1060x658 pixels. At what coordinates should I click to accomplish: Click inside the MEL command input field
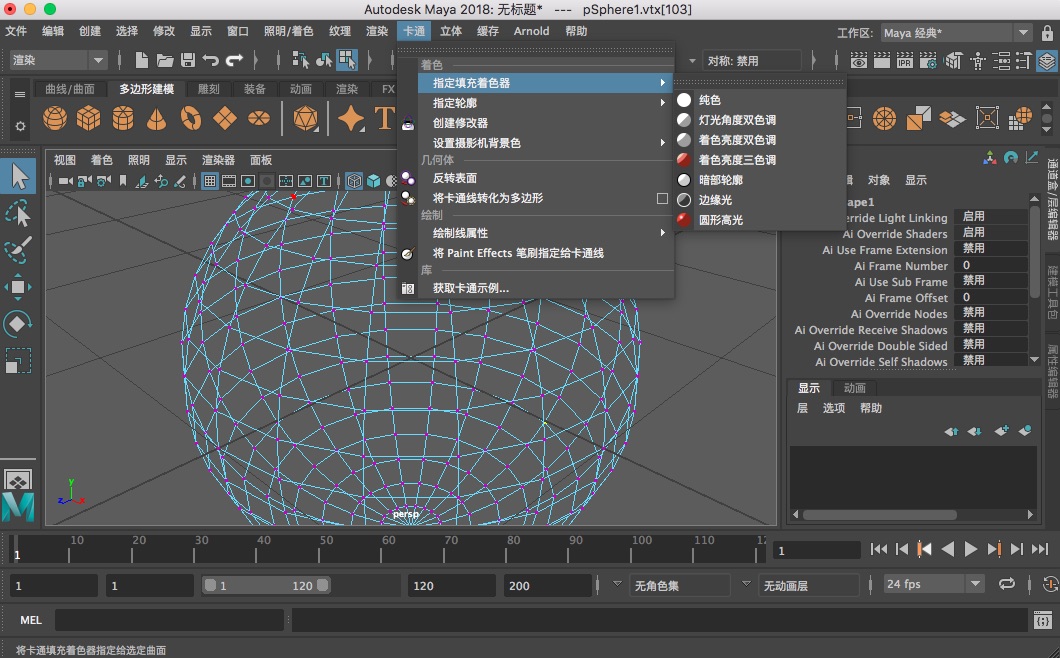tap(170, 620)
